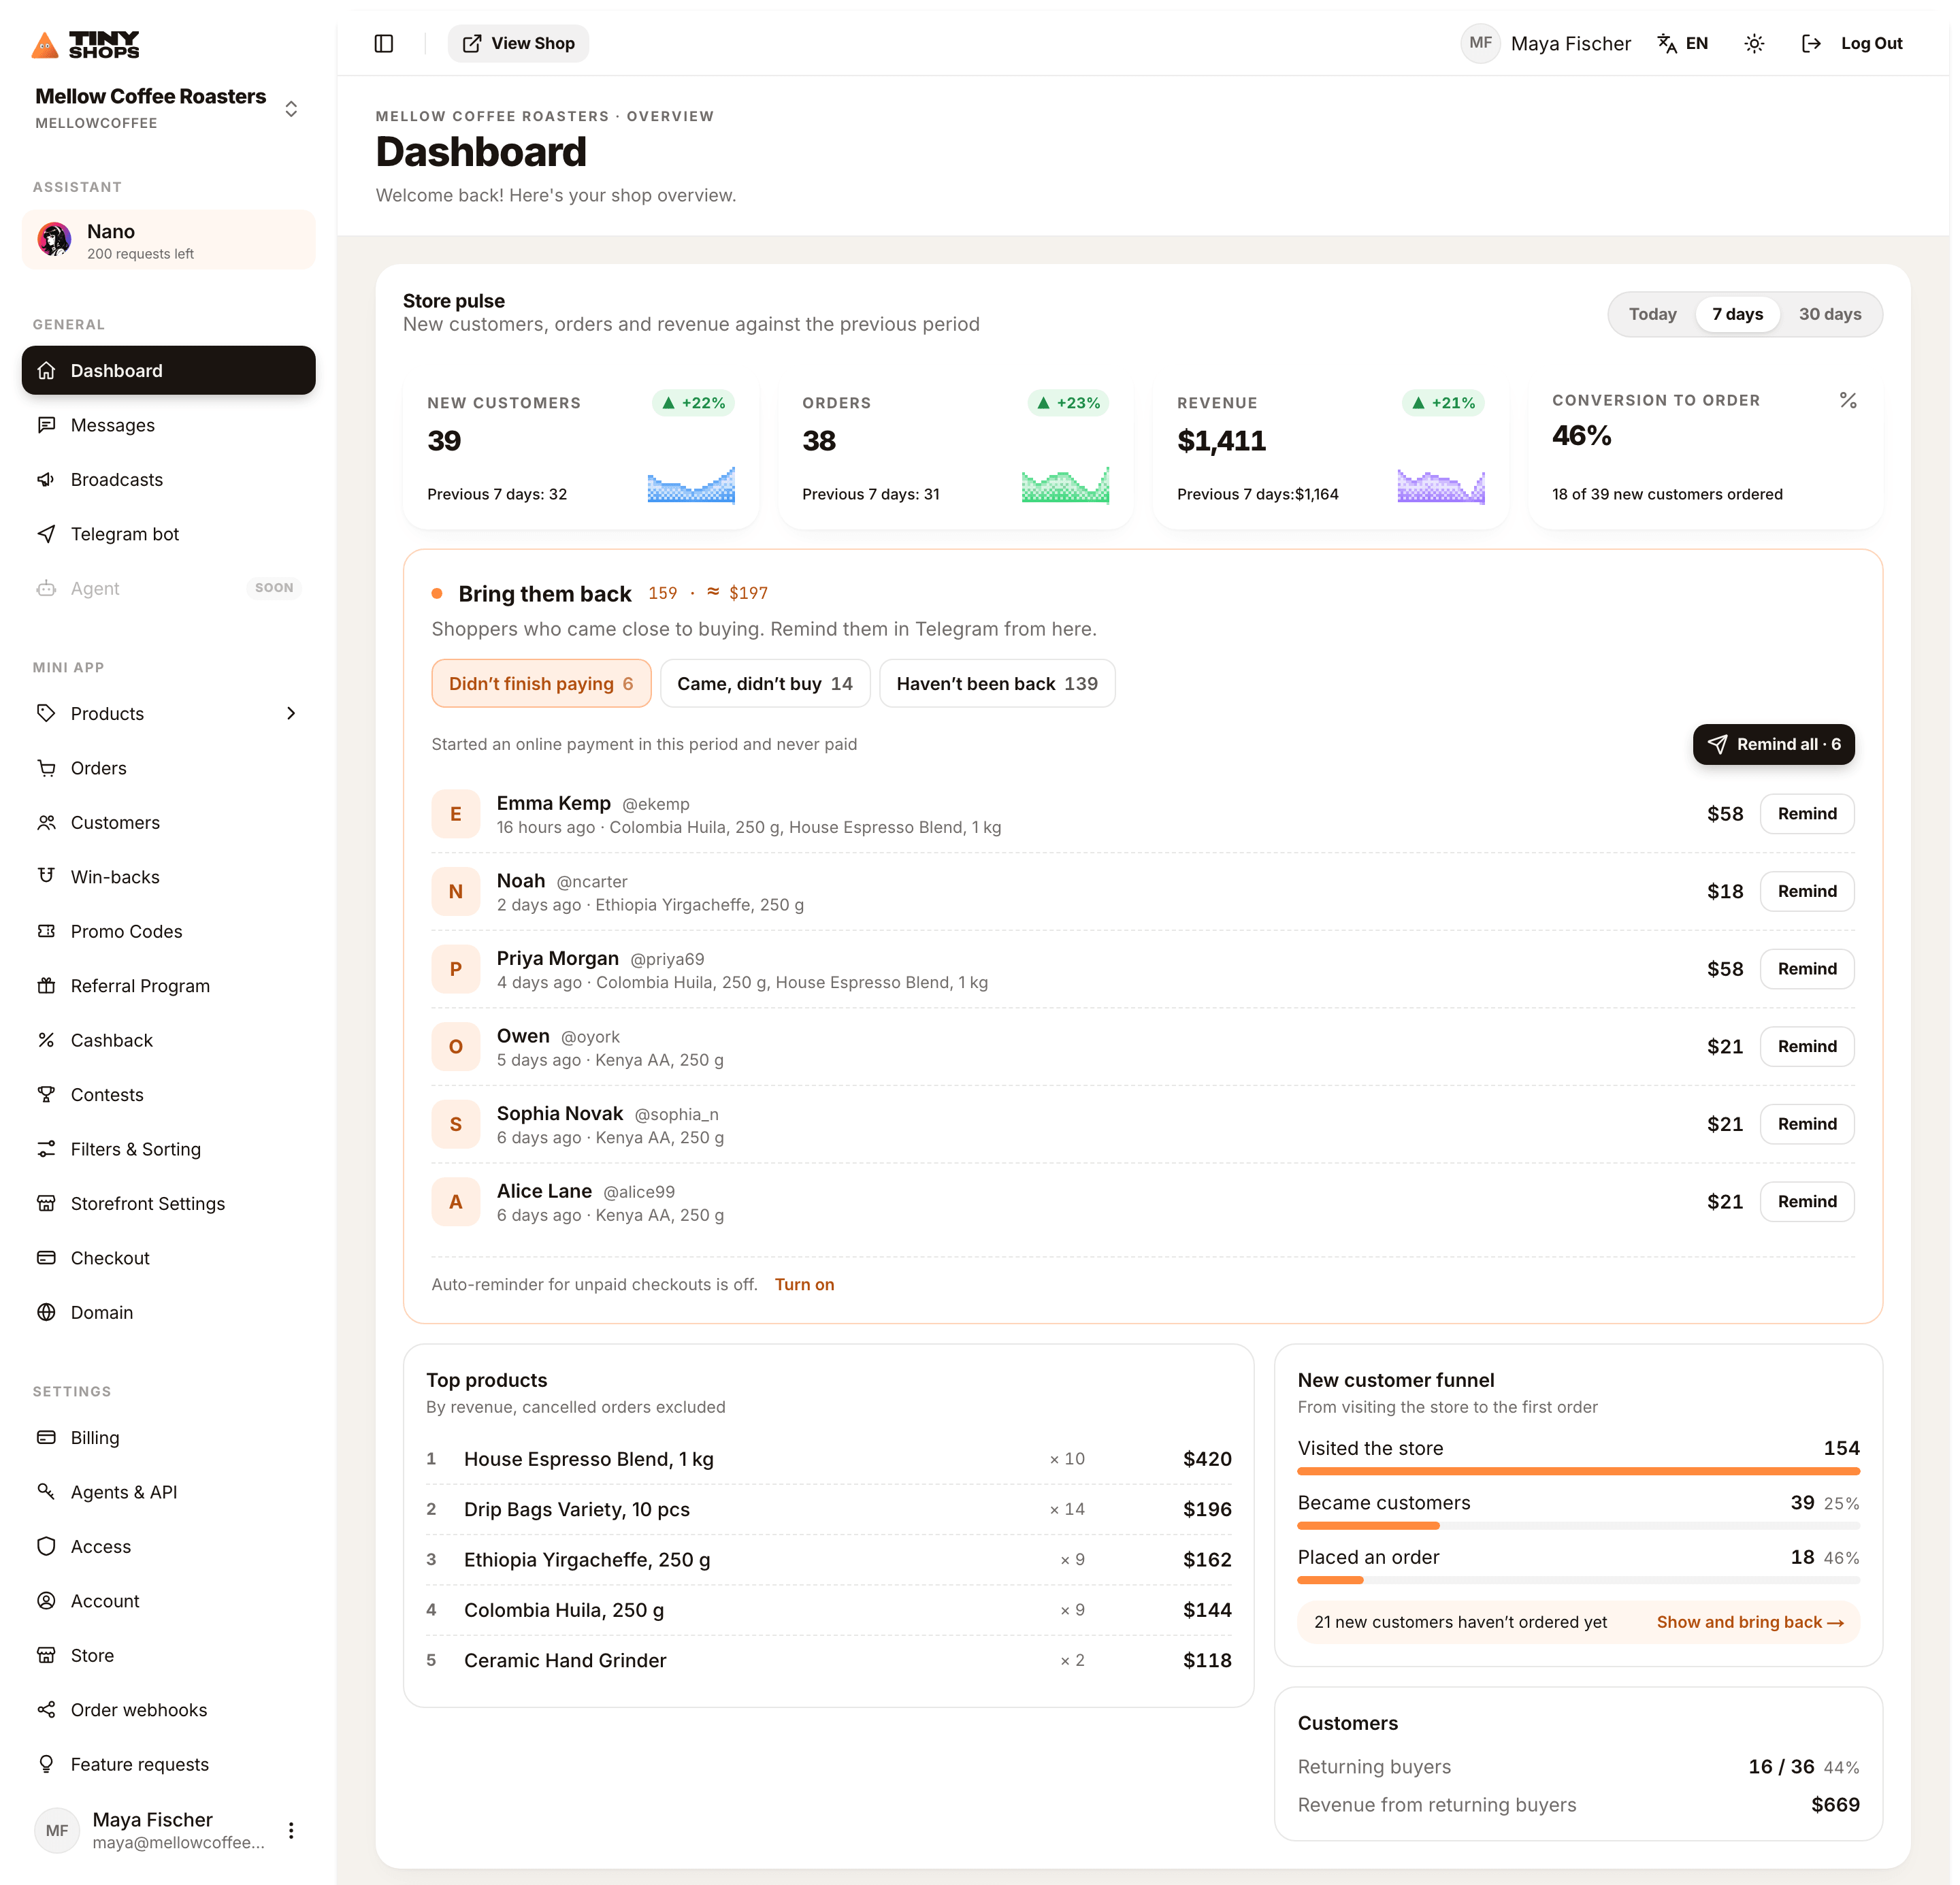The height and width of the screenshot is (1885, 1960).
Task: Click Remind all · 6 button
Action: tap(1773, 744)
